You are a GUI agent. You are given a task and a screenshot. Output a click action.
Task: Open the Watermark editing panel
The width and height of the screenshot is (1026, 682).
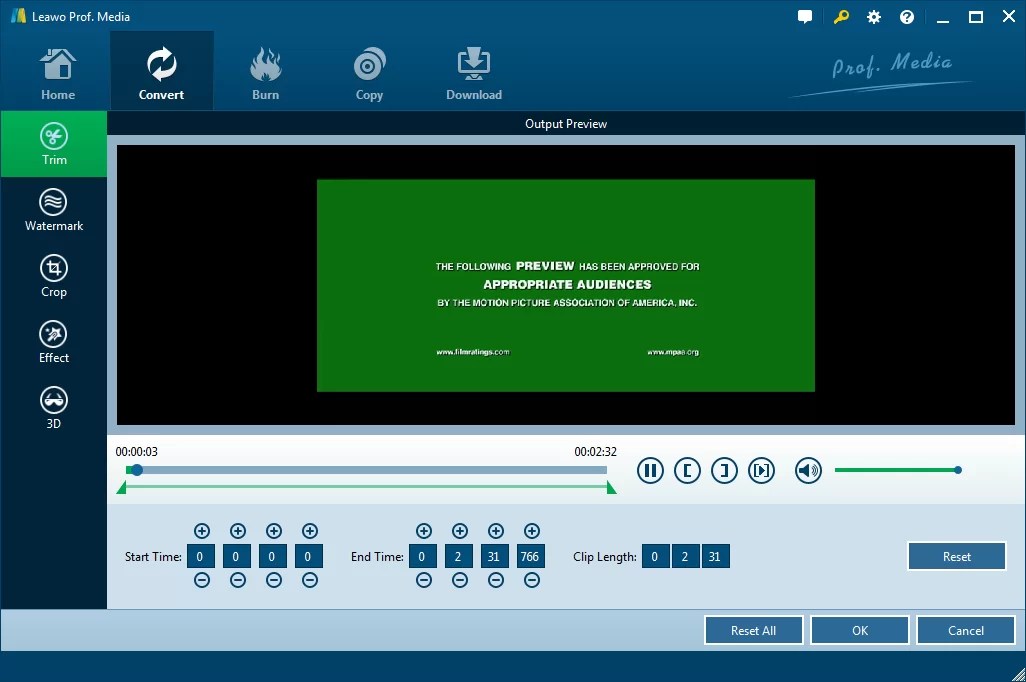coord(54,210)
